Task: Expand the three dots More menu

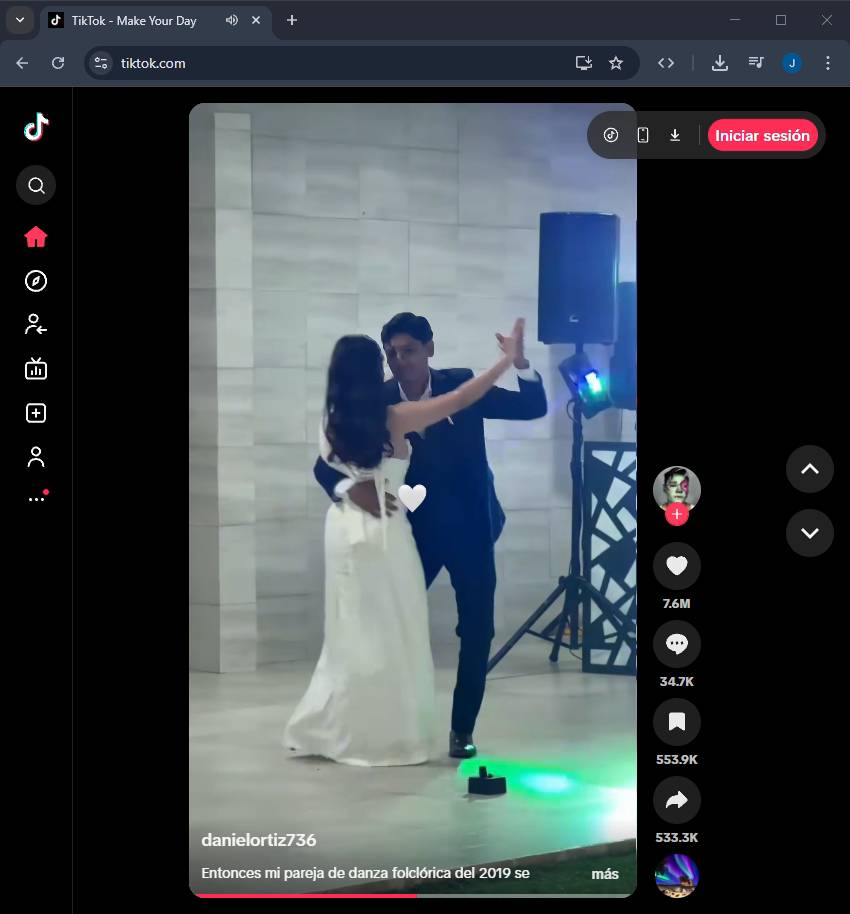Action: [36, 498]
